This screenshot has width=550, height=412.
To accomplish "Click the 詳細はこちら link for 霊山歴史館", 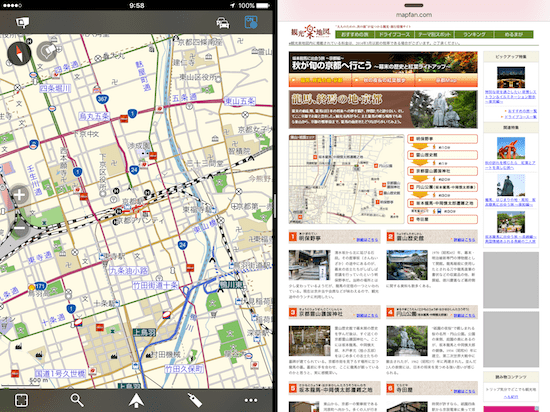I will (464, 240).
